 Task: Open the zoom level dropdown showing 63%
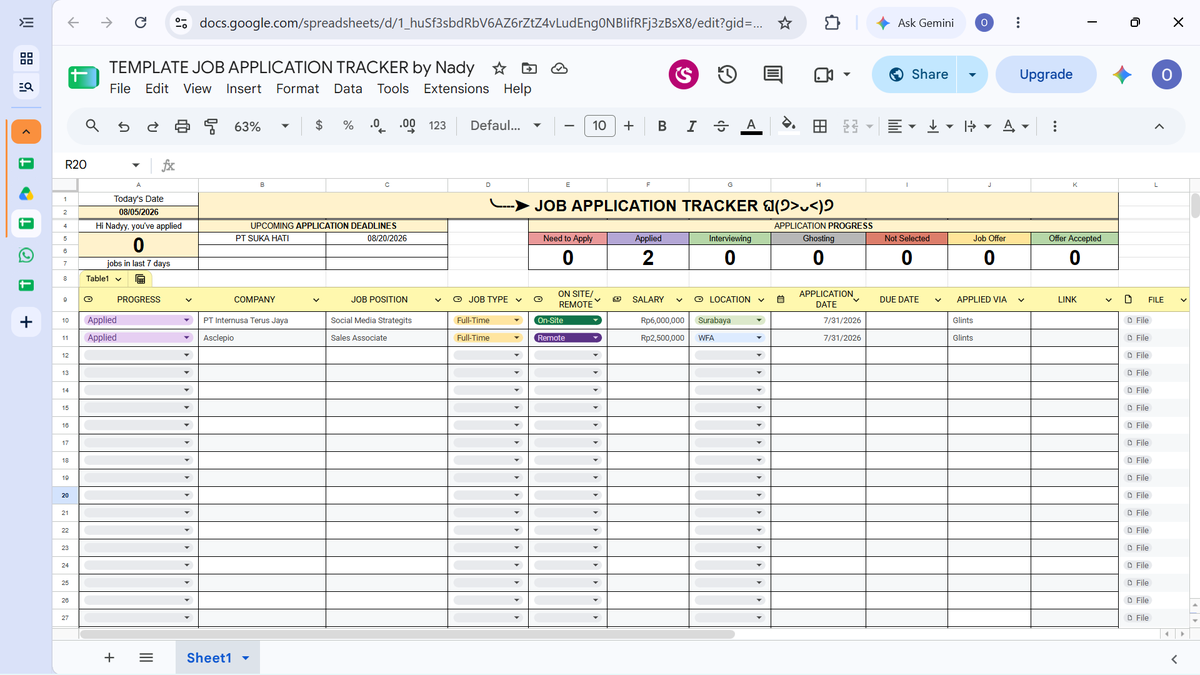point(262,126)
